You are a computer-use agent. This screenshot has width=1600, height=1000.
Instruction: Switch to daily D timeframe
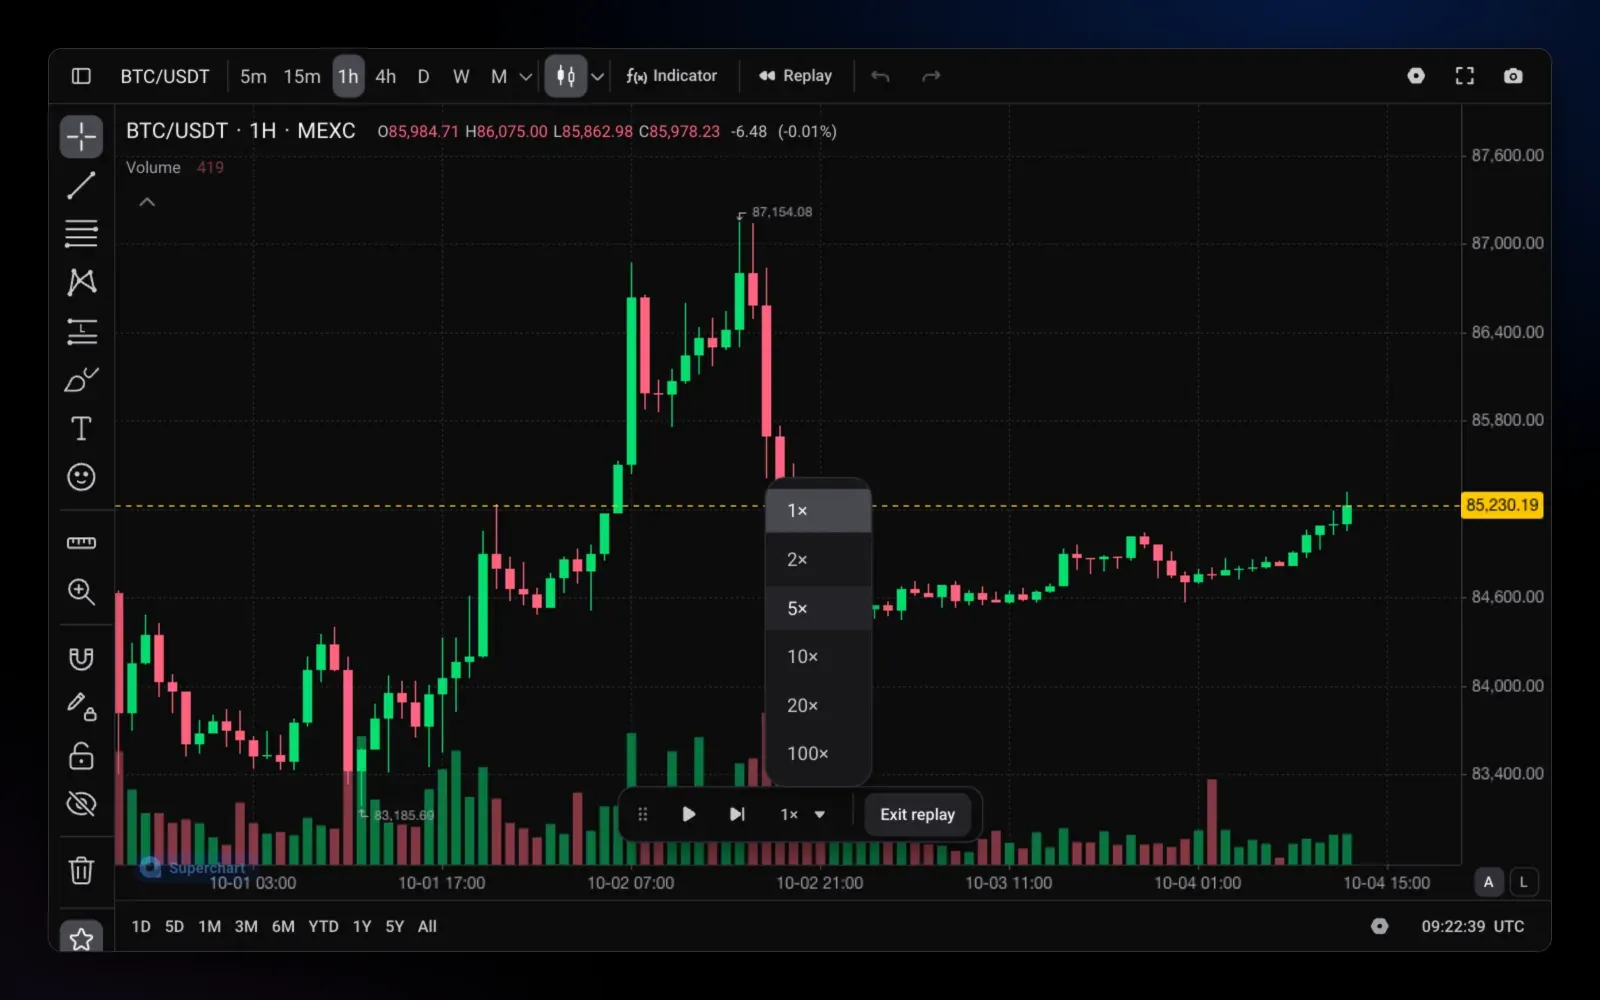click(x=423, y=76)
